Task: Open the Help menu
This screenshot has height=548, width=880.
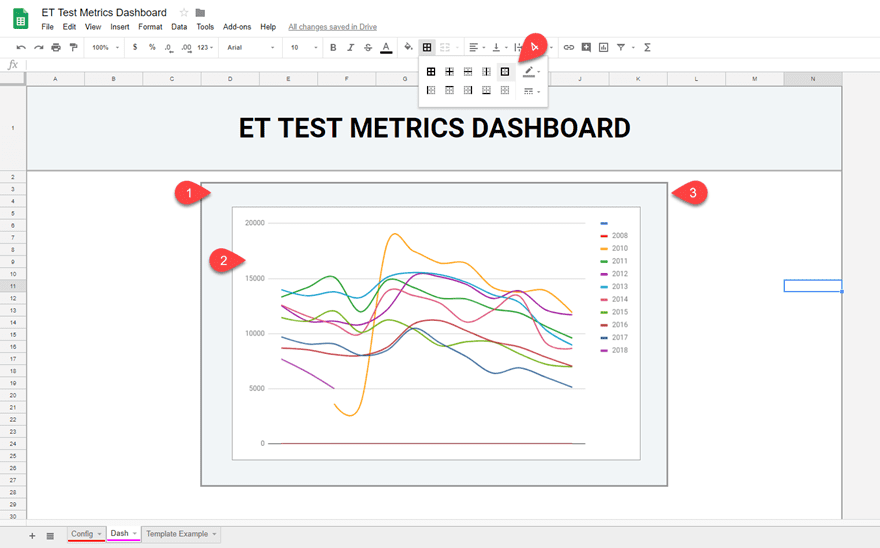Action: [268, 27]
